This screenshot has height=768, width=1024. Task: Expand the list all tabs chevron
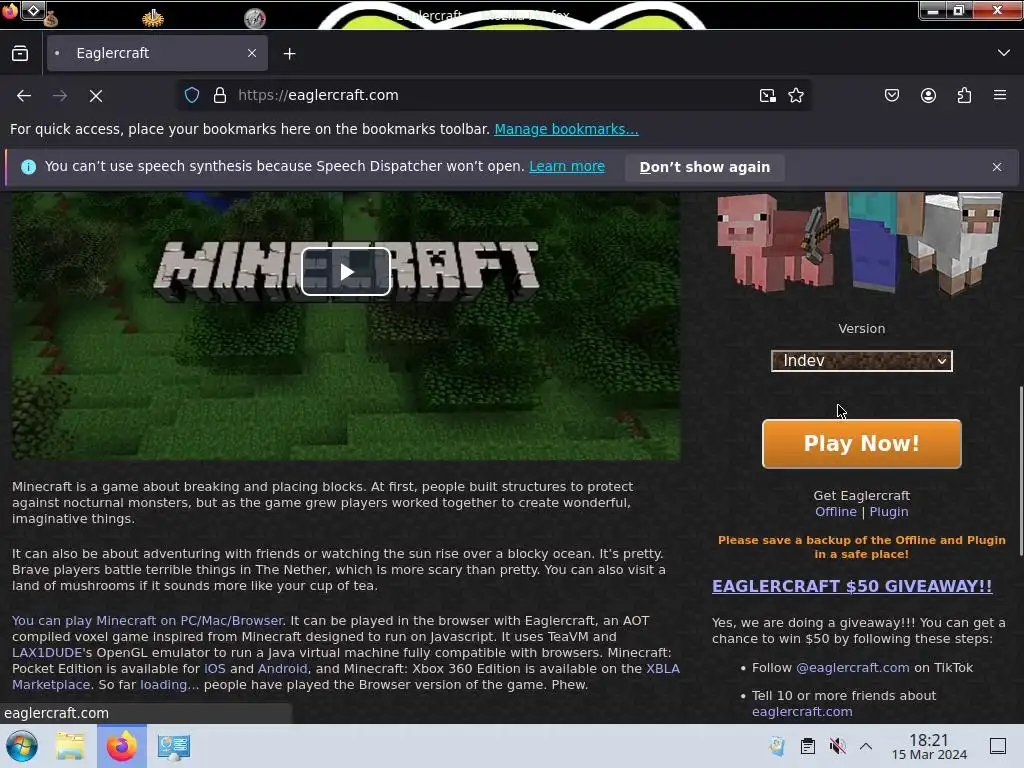pos(1004,53)
